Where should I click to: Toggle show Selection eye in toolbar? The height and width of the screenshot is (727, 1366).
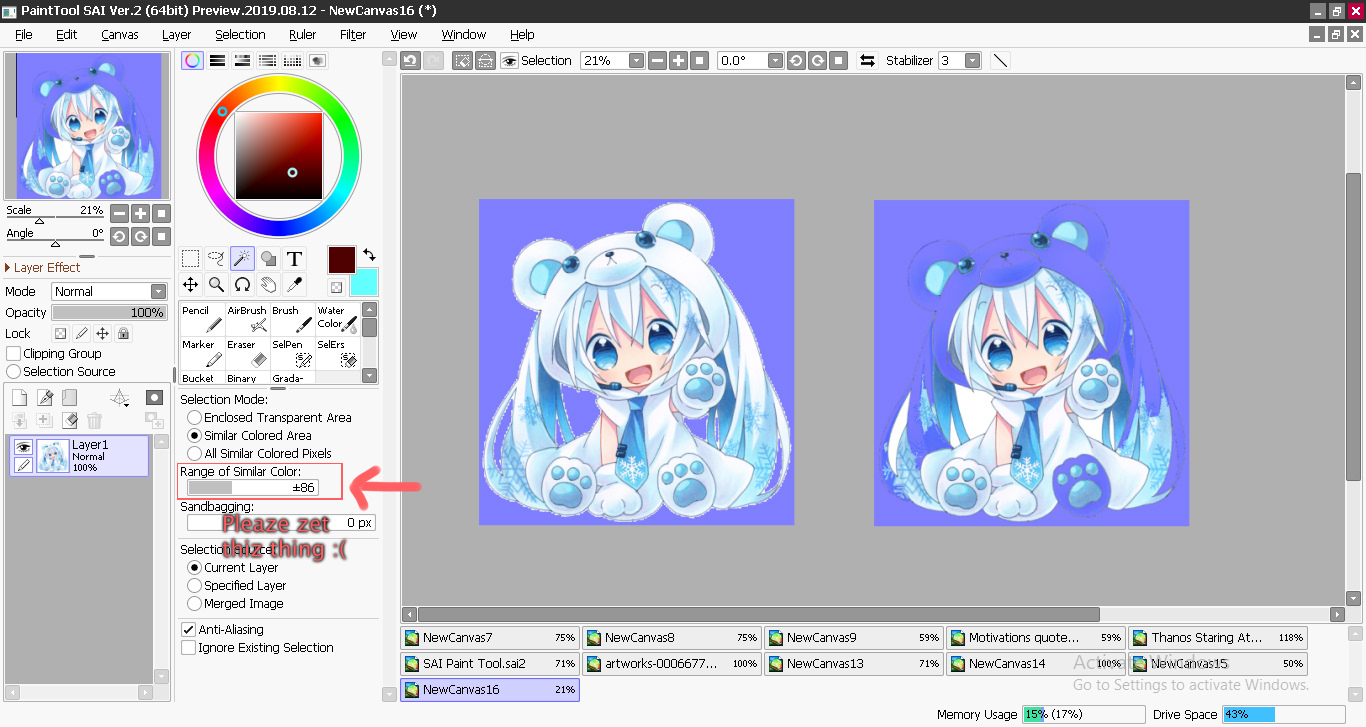[x=509, y=60]
